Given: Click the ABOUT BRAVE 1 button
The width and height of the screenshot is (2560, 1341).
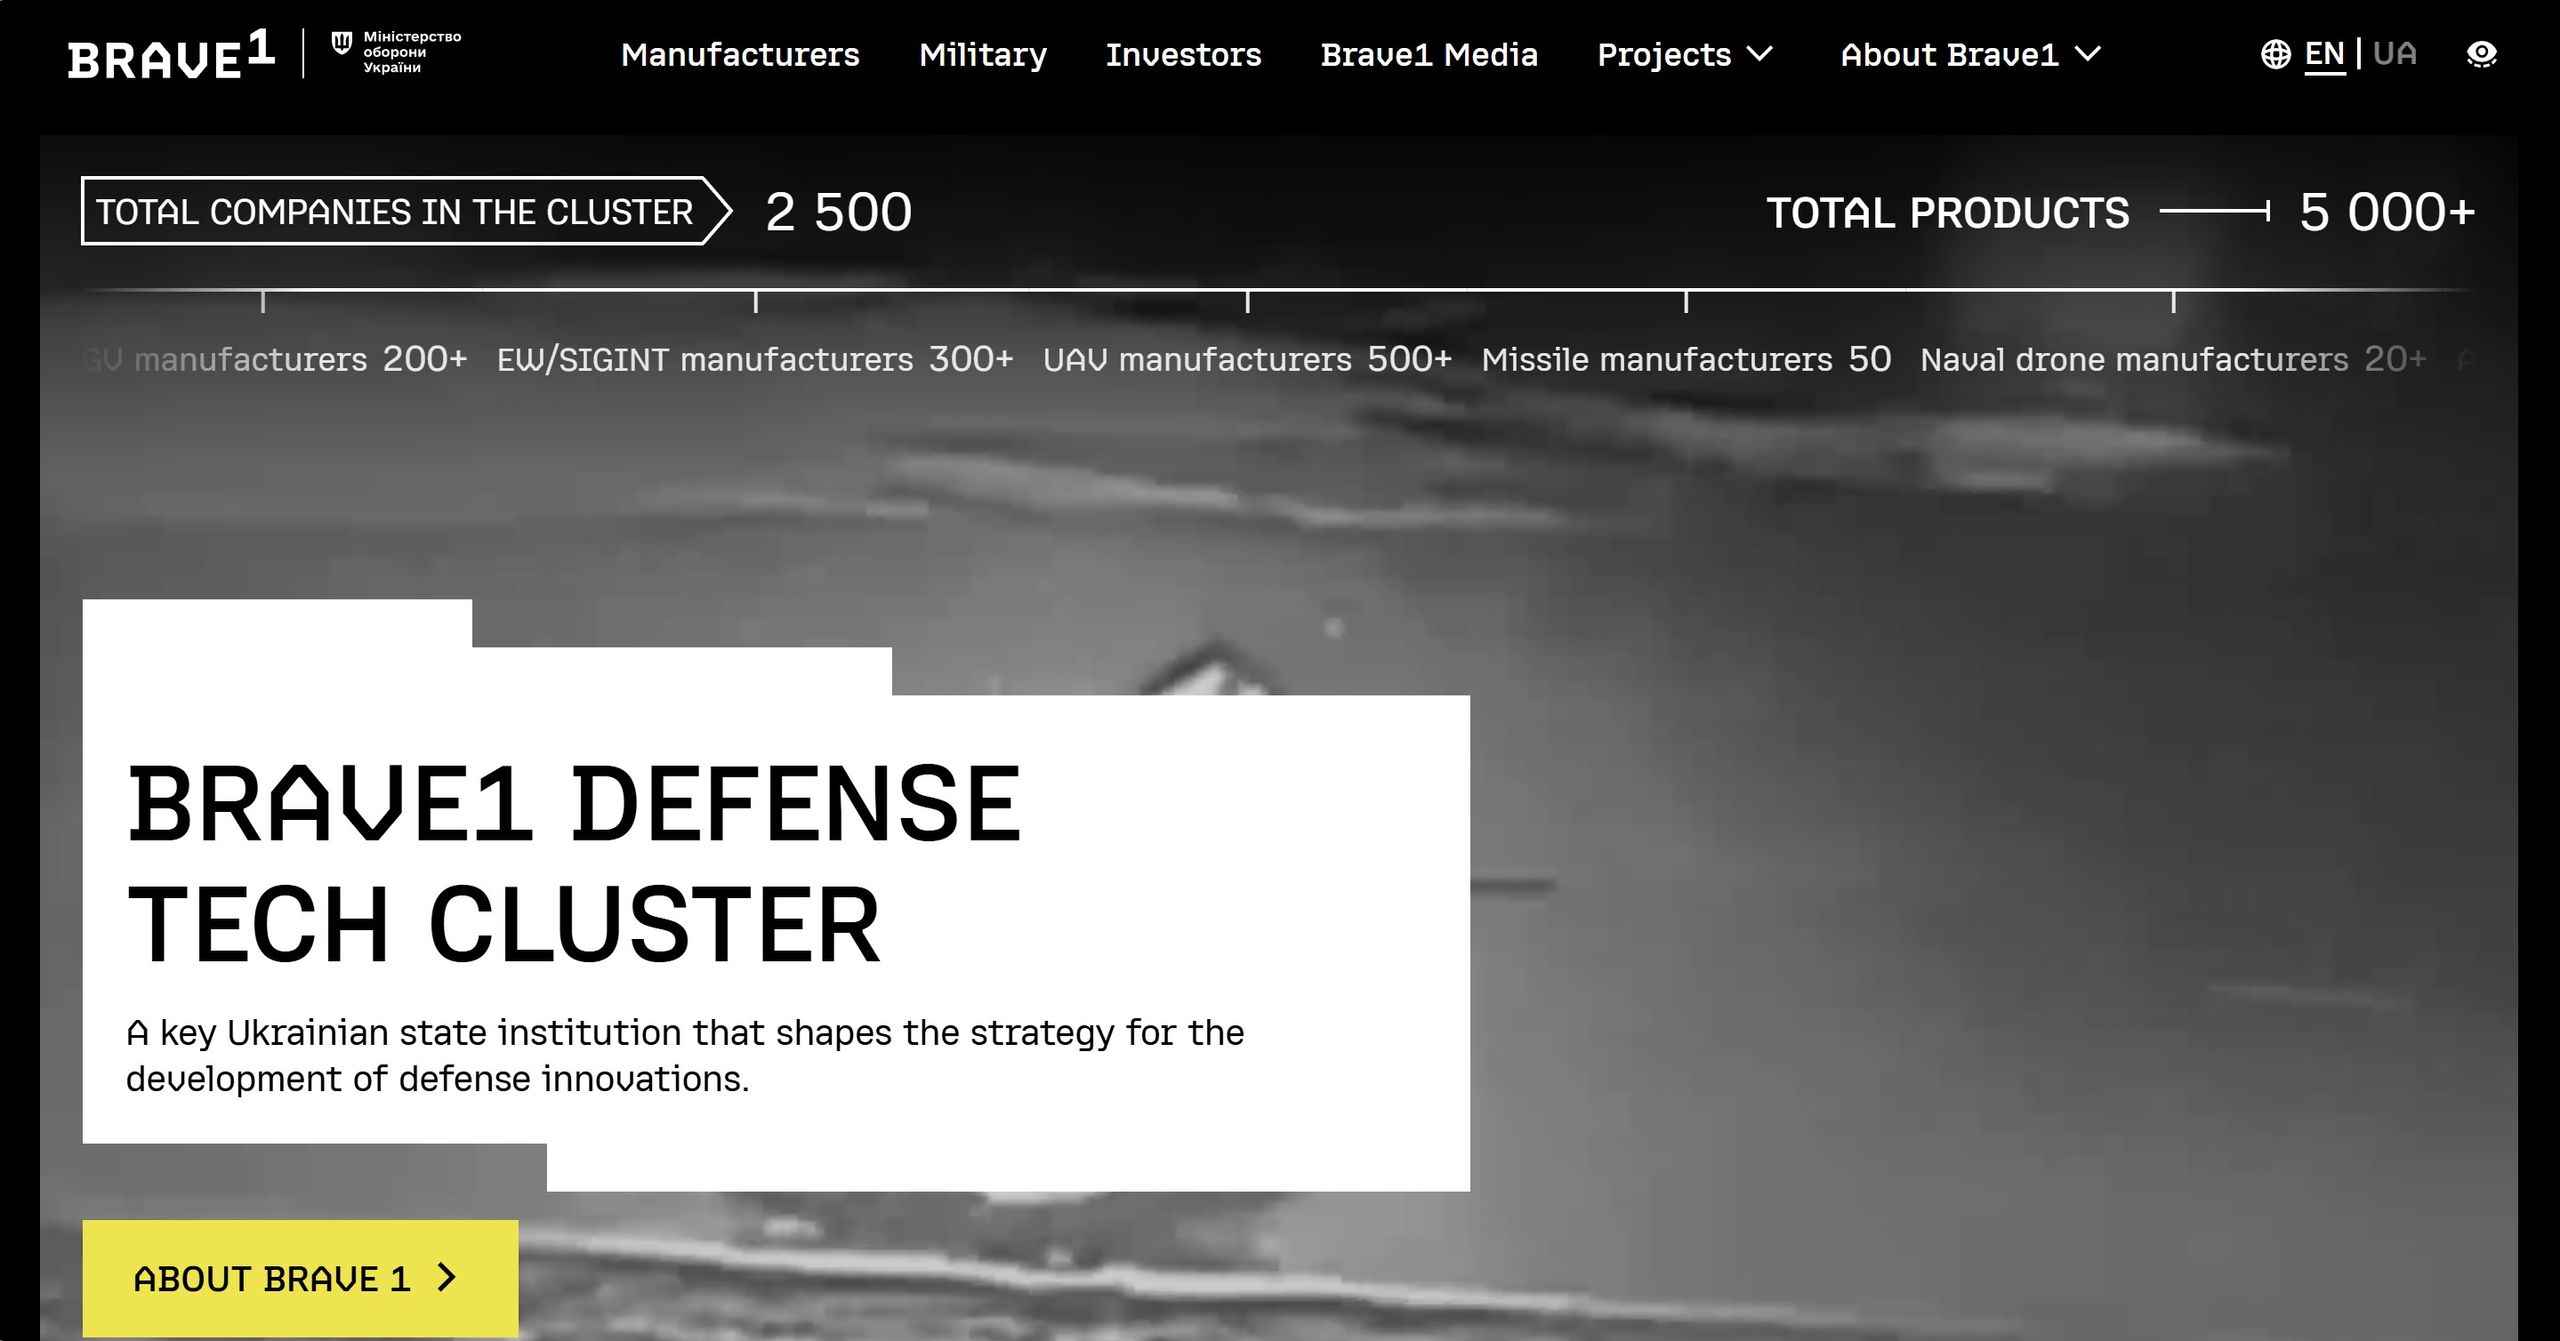Looking at the screenshot, I should coord(300,1278).
